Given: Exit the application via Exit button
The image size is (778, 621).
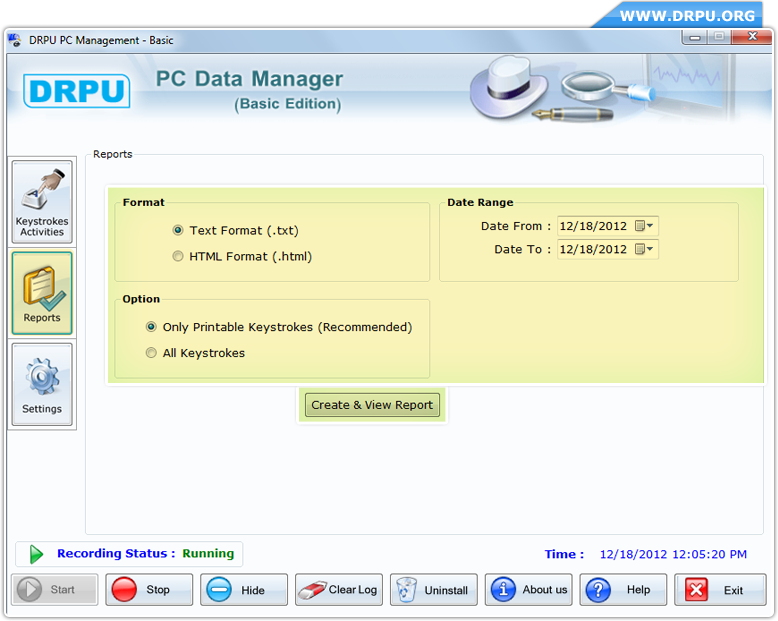Looking at the screenshot, I should click(720, 590).
